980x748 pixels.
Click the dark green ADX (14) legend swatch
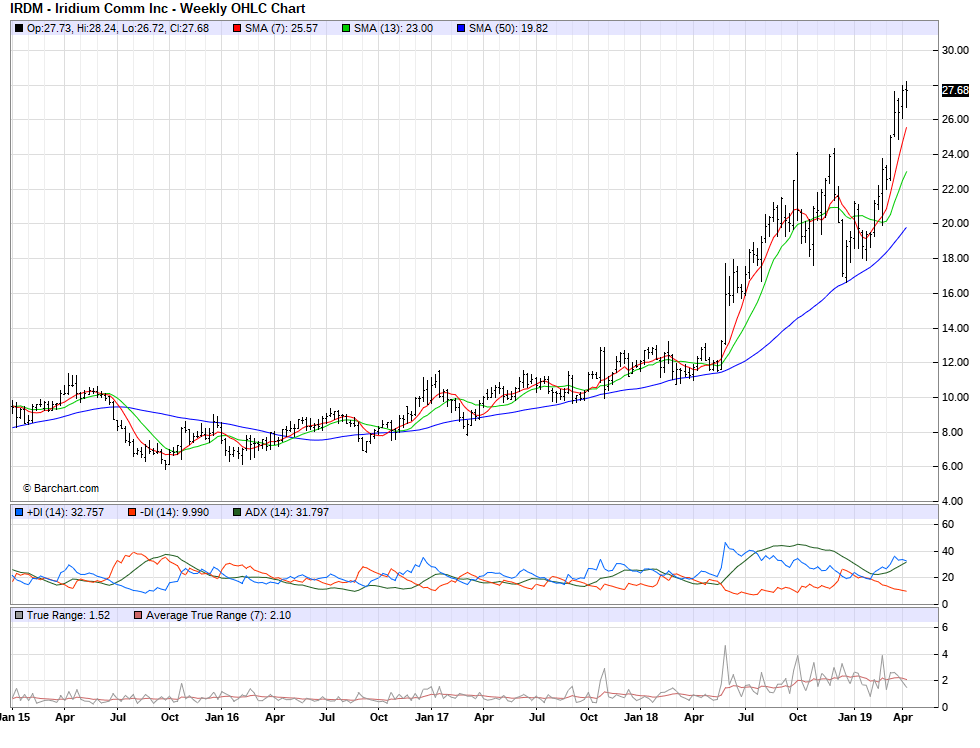coord(237,512)
